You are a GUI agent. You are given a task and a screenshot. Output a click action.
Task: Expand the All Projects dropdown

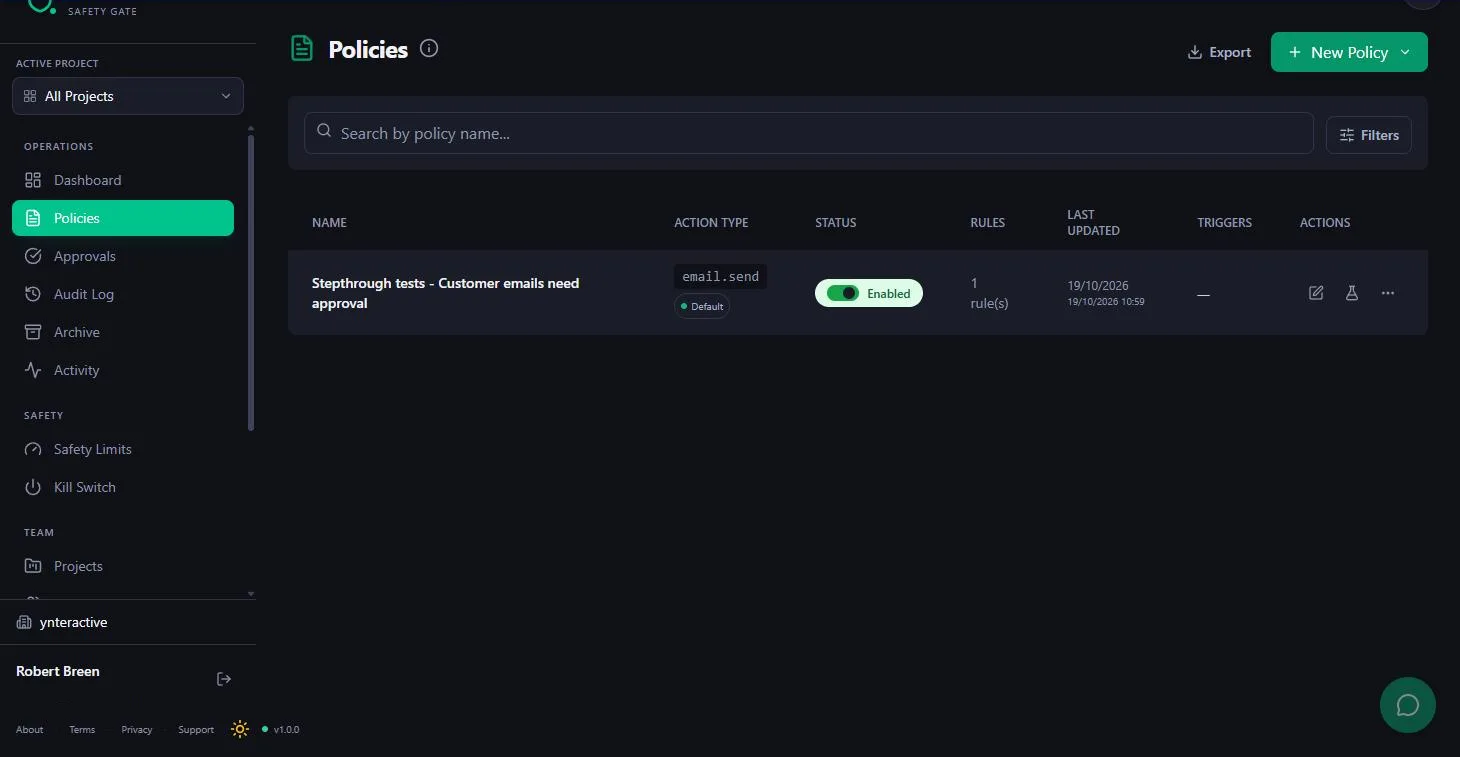[x=128, y=96]
